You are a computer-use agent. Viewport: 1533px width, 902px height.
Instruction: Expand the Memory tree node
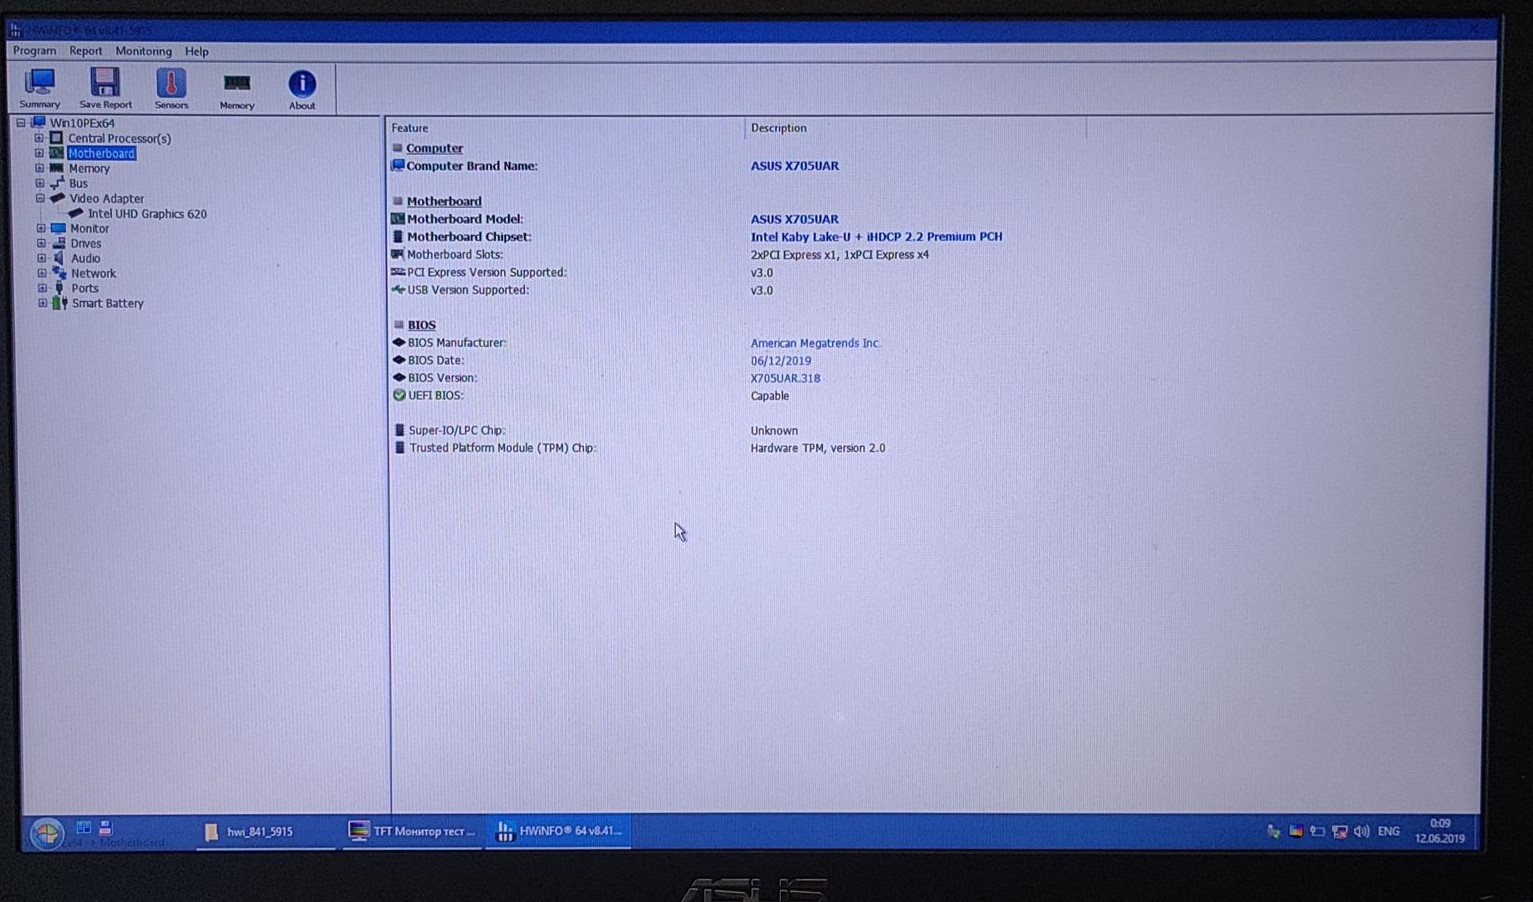(x=39, y=168)
